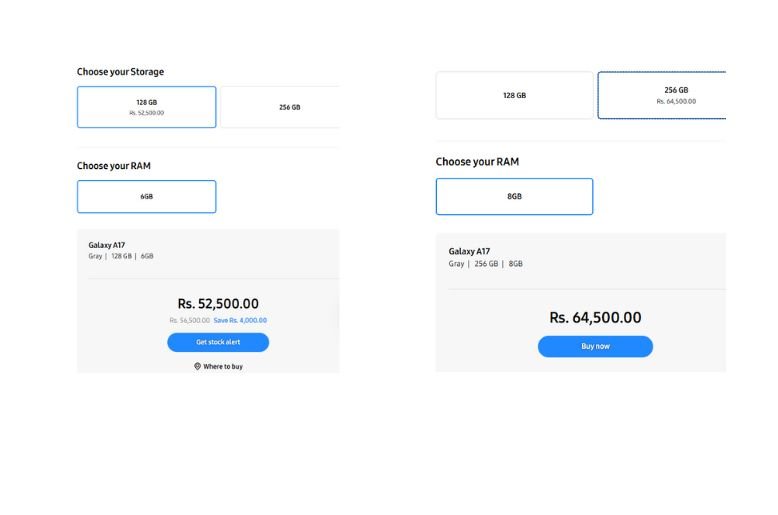Open the Where to buy link
Image resolution: width=778 pixels, height=515 pixels.
[x=222, y=367]
